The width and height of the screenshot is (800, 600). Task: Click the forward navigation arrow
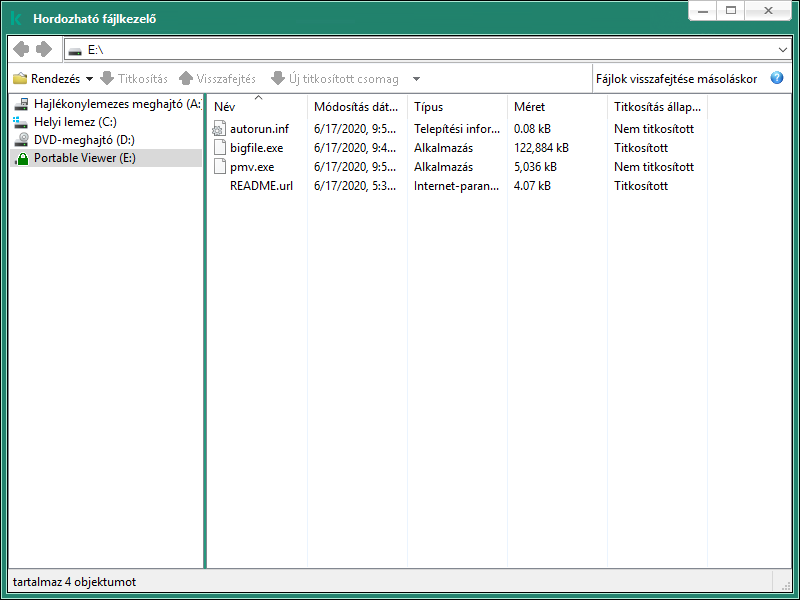tap(44, 49)
